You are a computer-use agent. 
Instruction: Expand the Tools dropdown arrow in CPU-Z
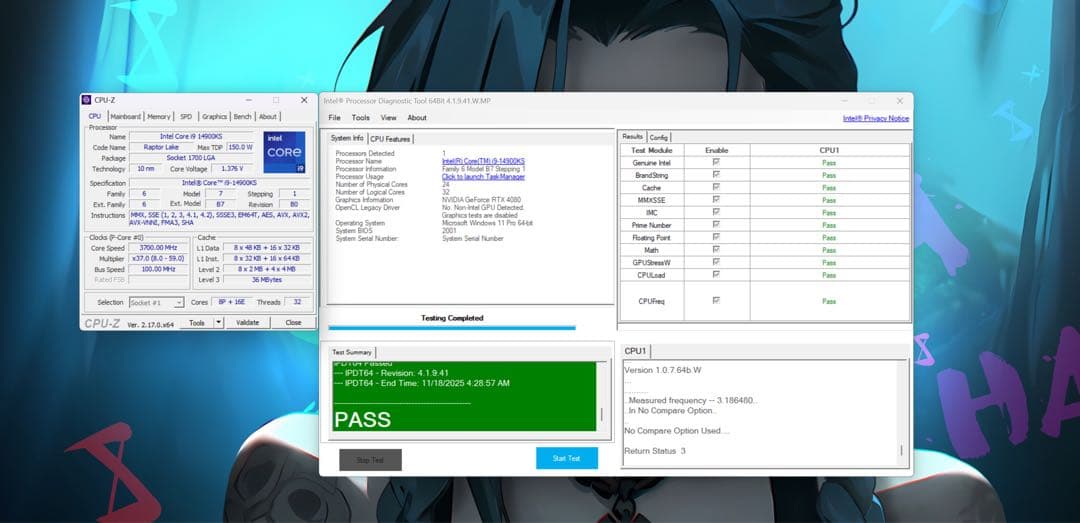219,322
